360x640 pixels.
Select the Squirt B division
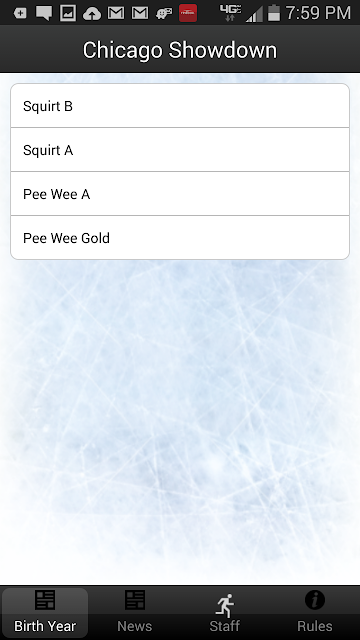[x=180, y=106]
